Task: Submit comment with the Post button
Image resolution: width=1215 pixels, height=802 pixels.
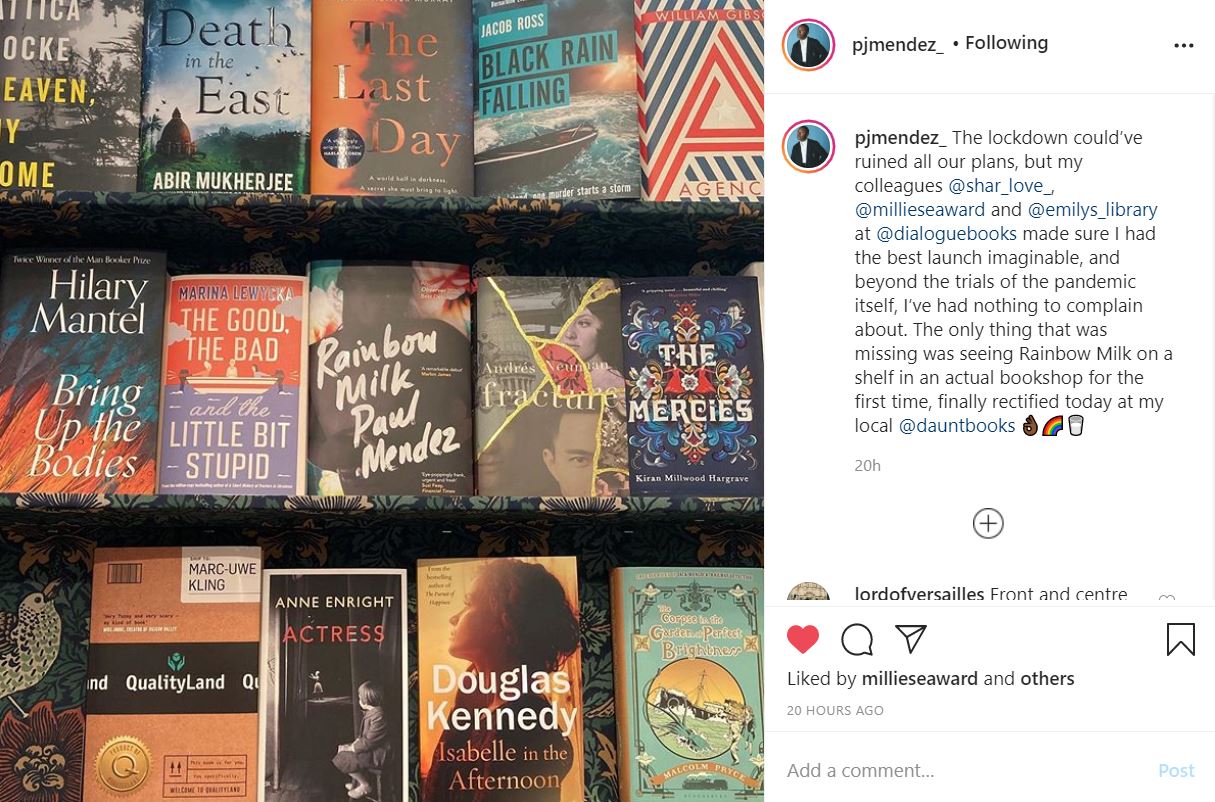Action: [1176, 770]
